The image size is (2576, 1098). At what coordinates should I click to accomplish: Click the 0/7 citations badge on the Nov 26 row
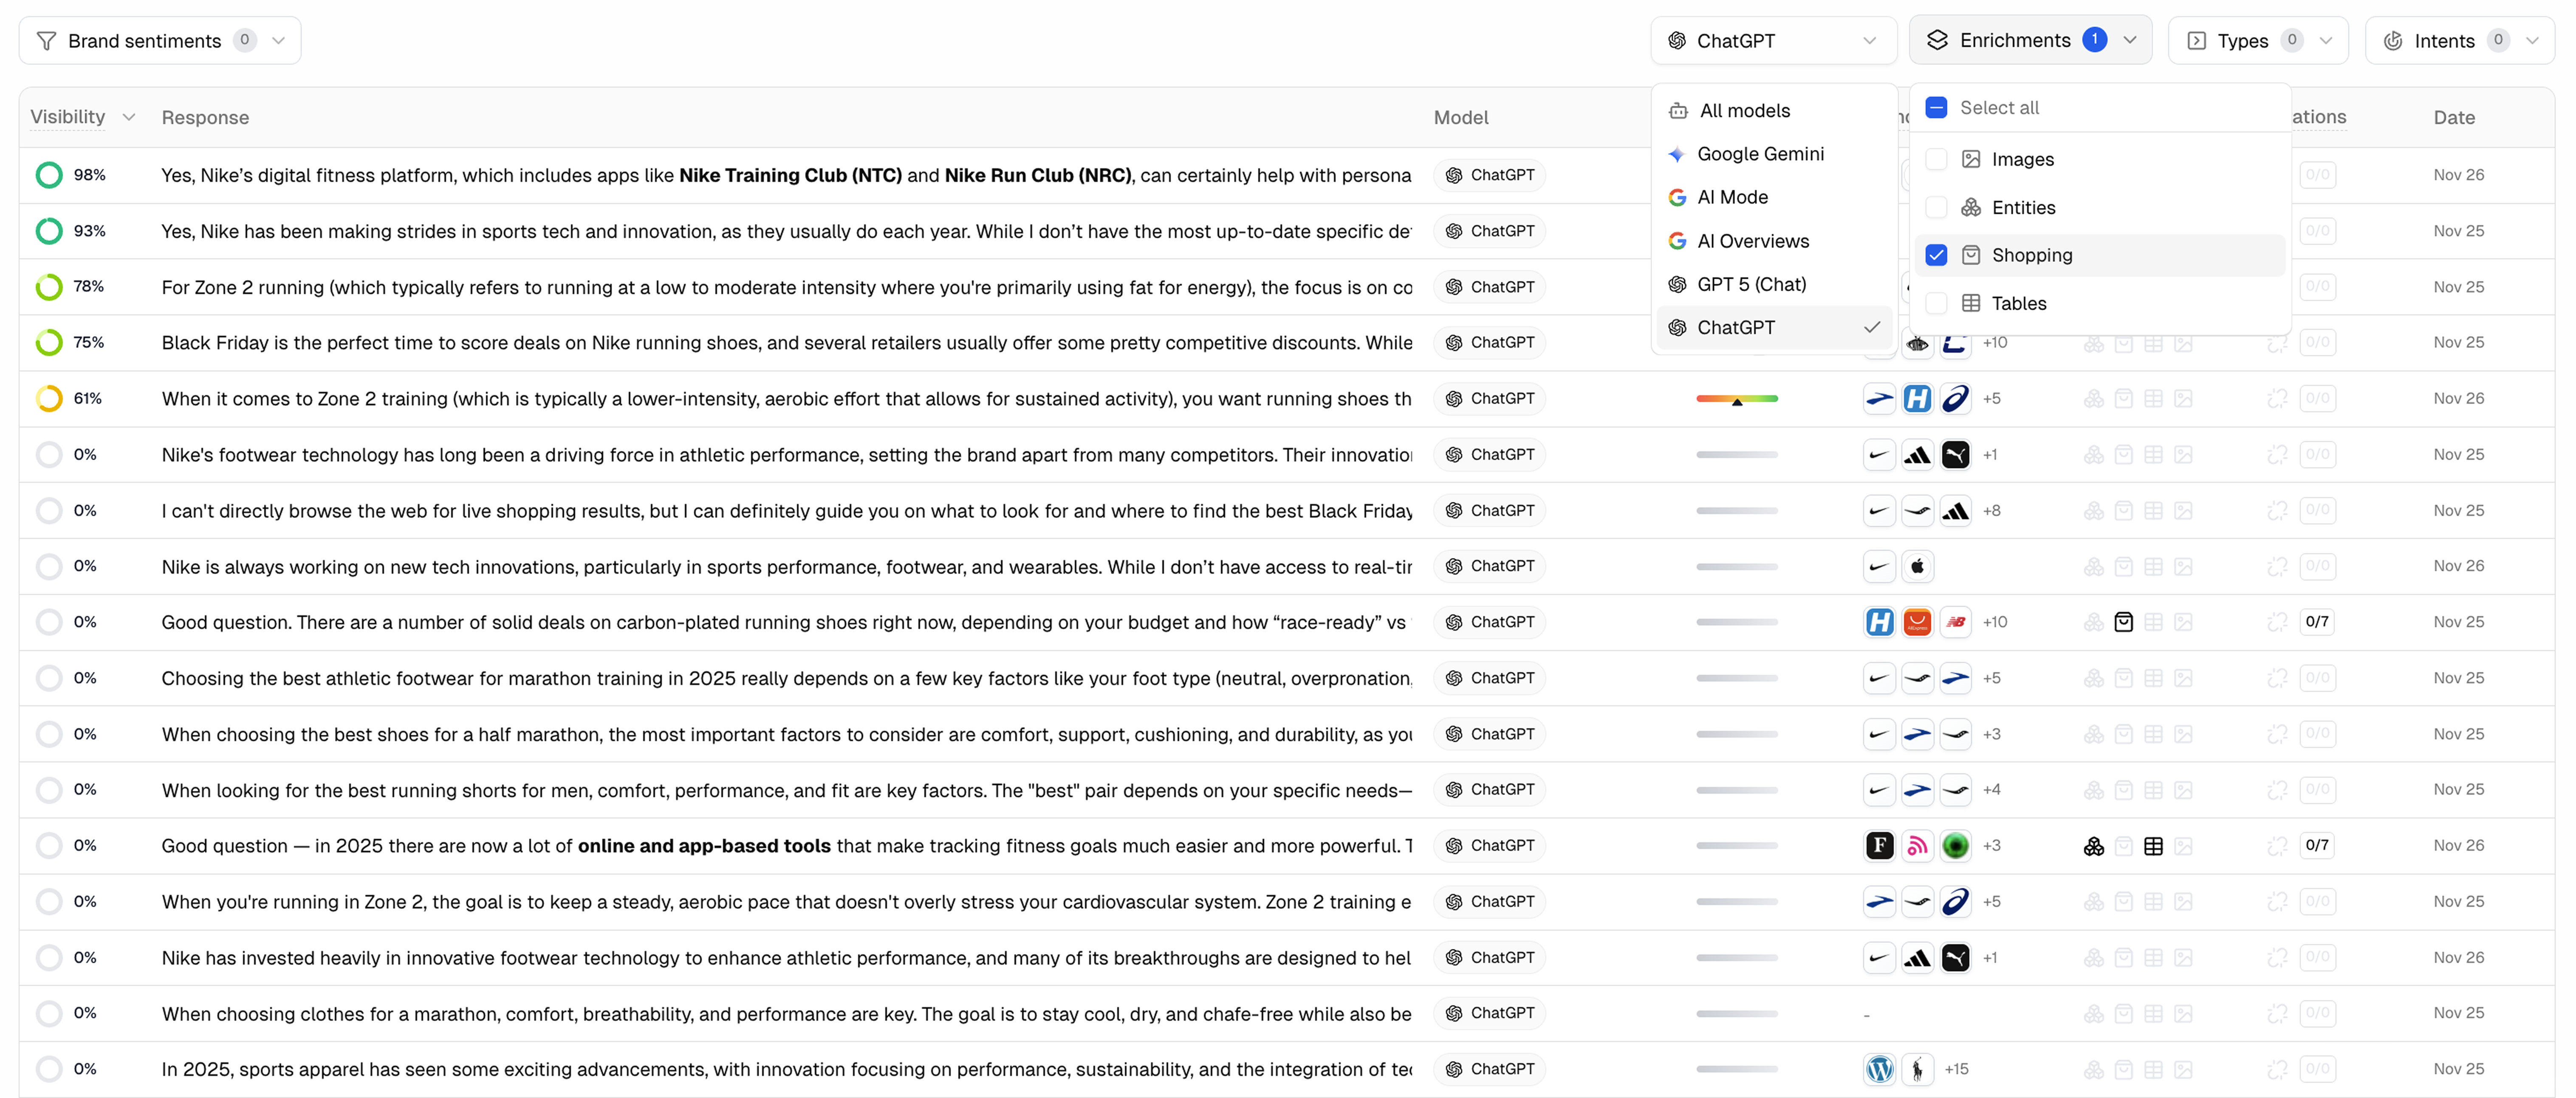tap(2316, 846)
